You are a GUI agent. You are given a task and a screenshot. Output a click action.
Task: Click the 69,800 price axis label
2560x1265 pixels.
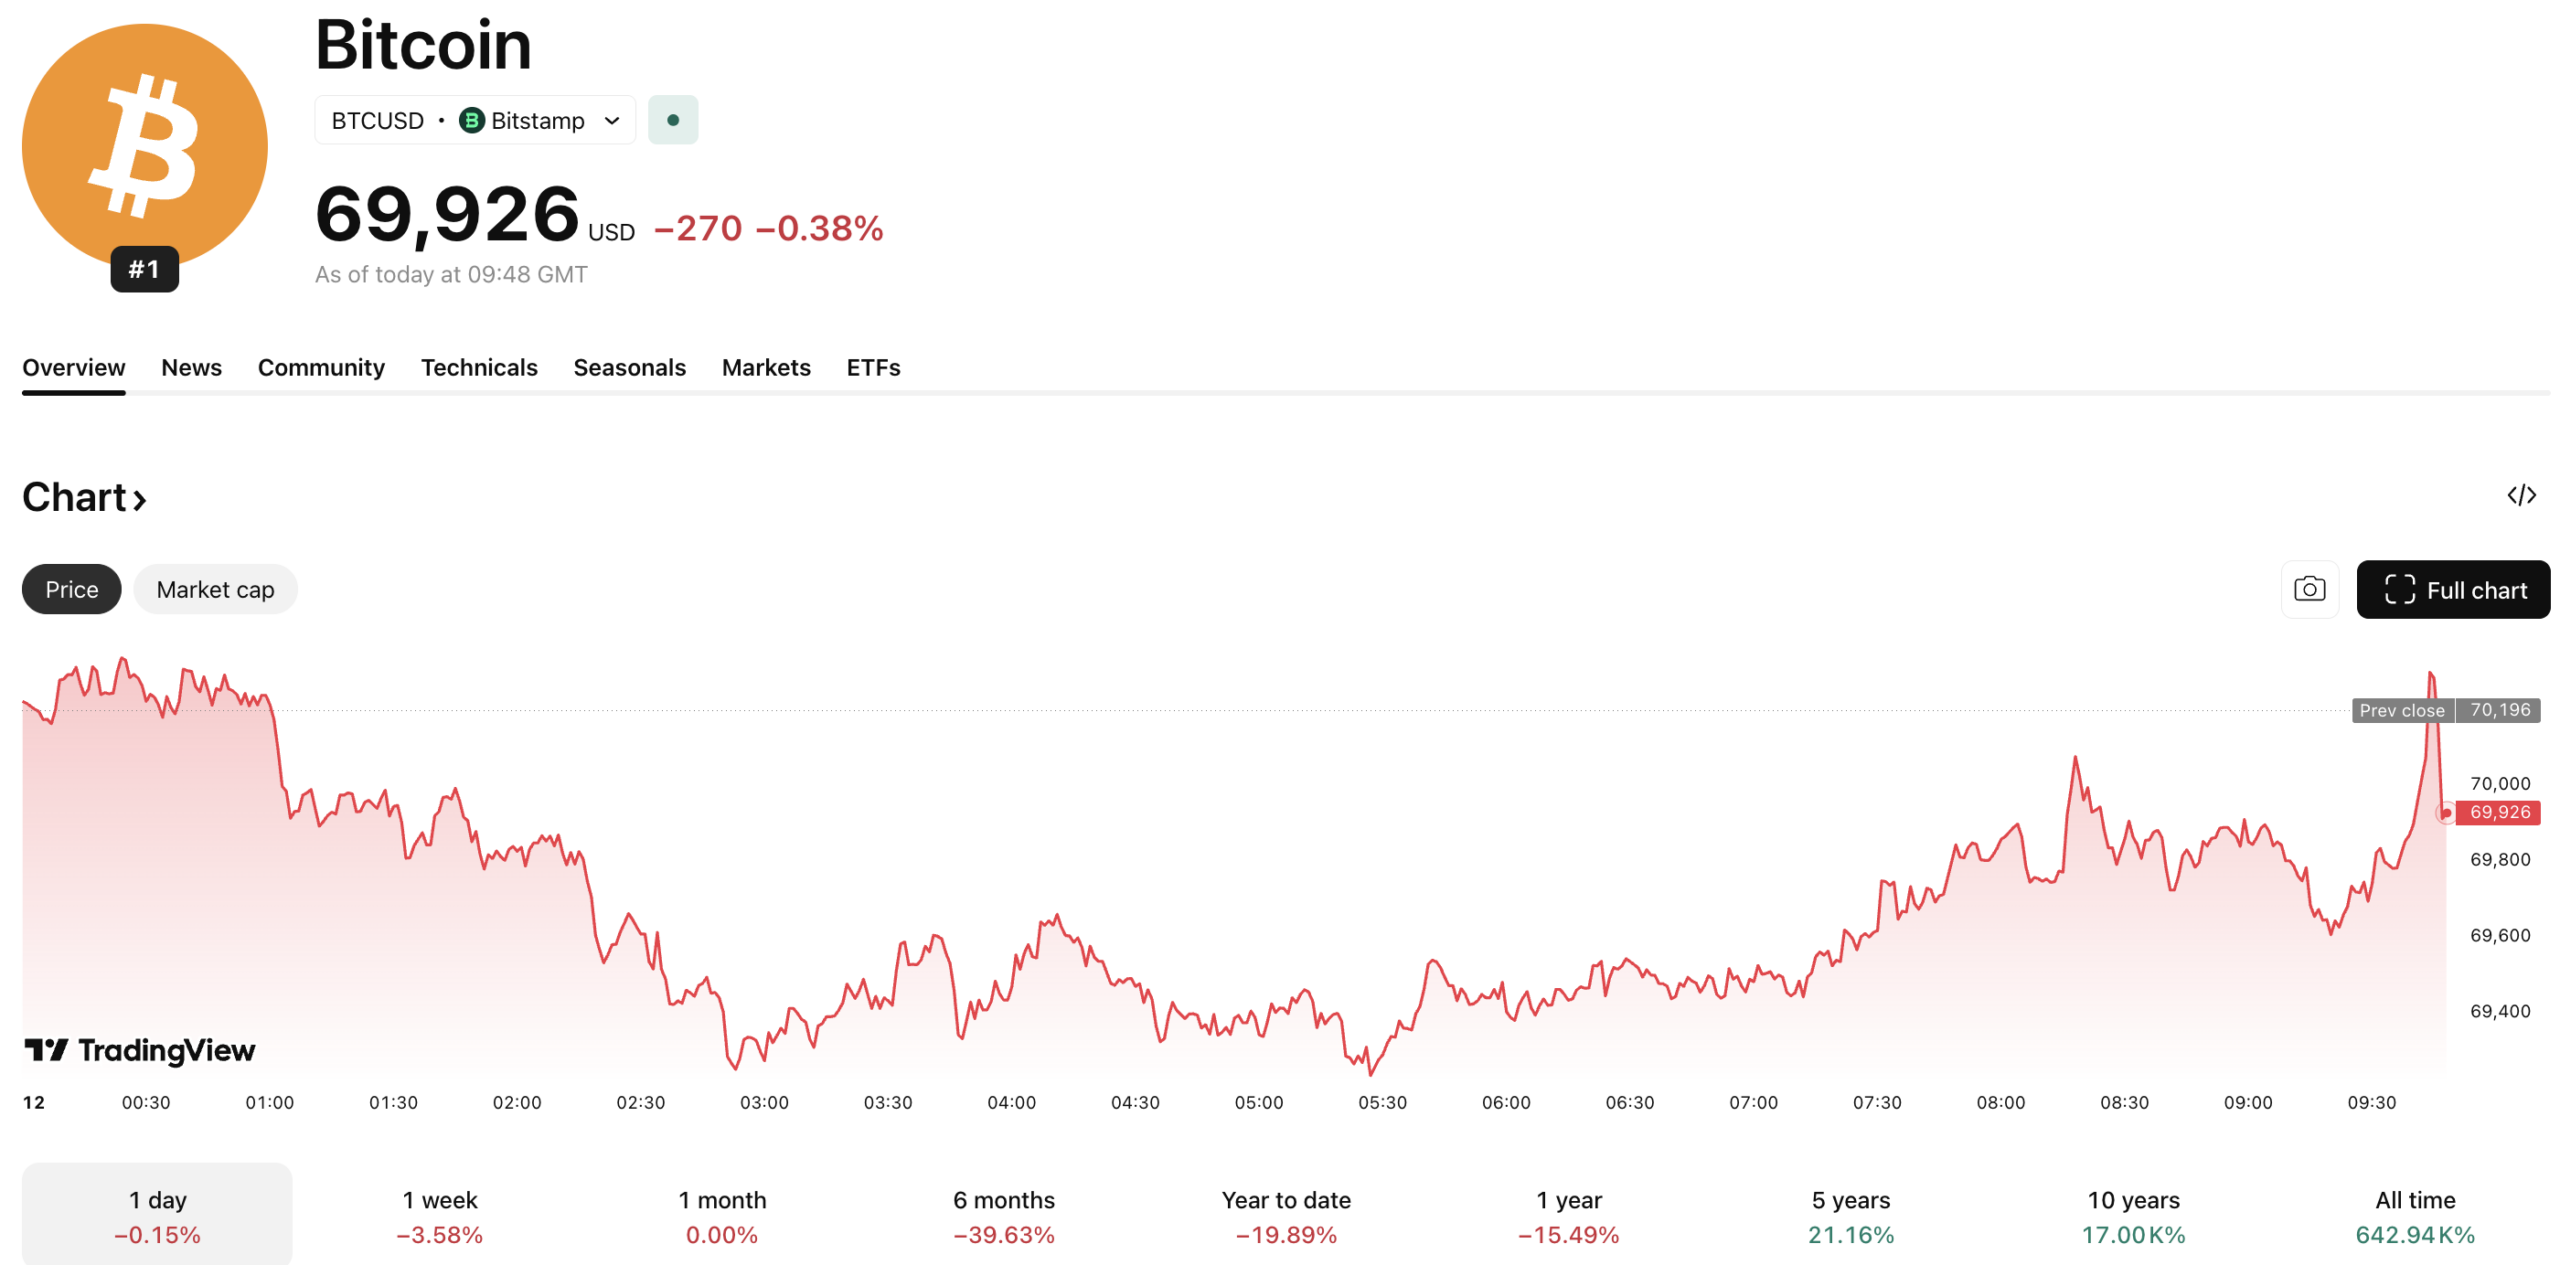coord(2500,859)
